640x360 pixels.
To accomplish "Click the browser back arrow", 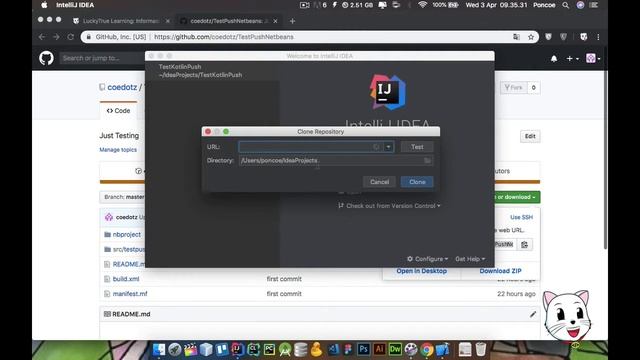I will (42, 37).
